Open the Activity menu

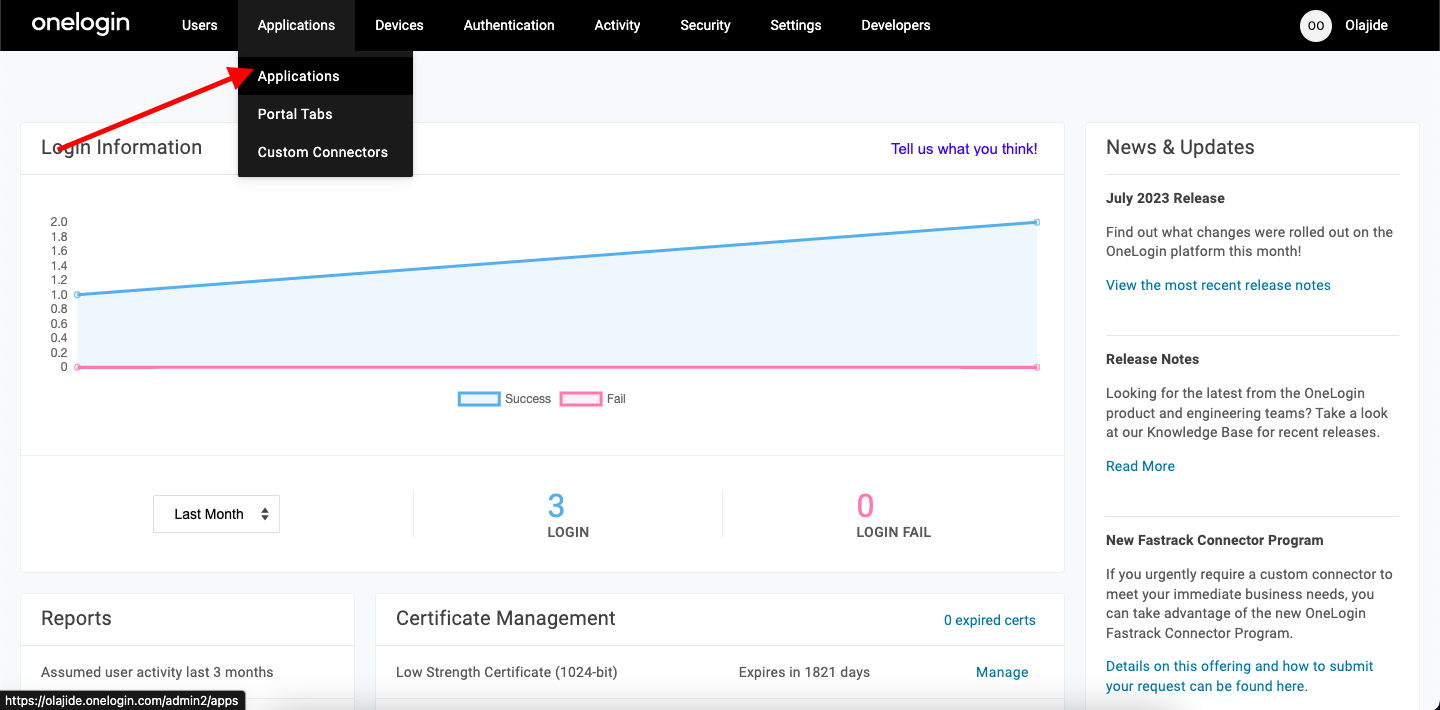(617, 25)
